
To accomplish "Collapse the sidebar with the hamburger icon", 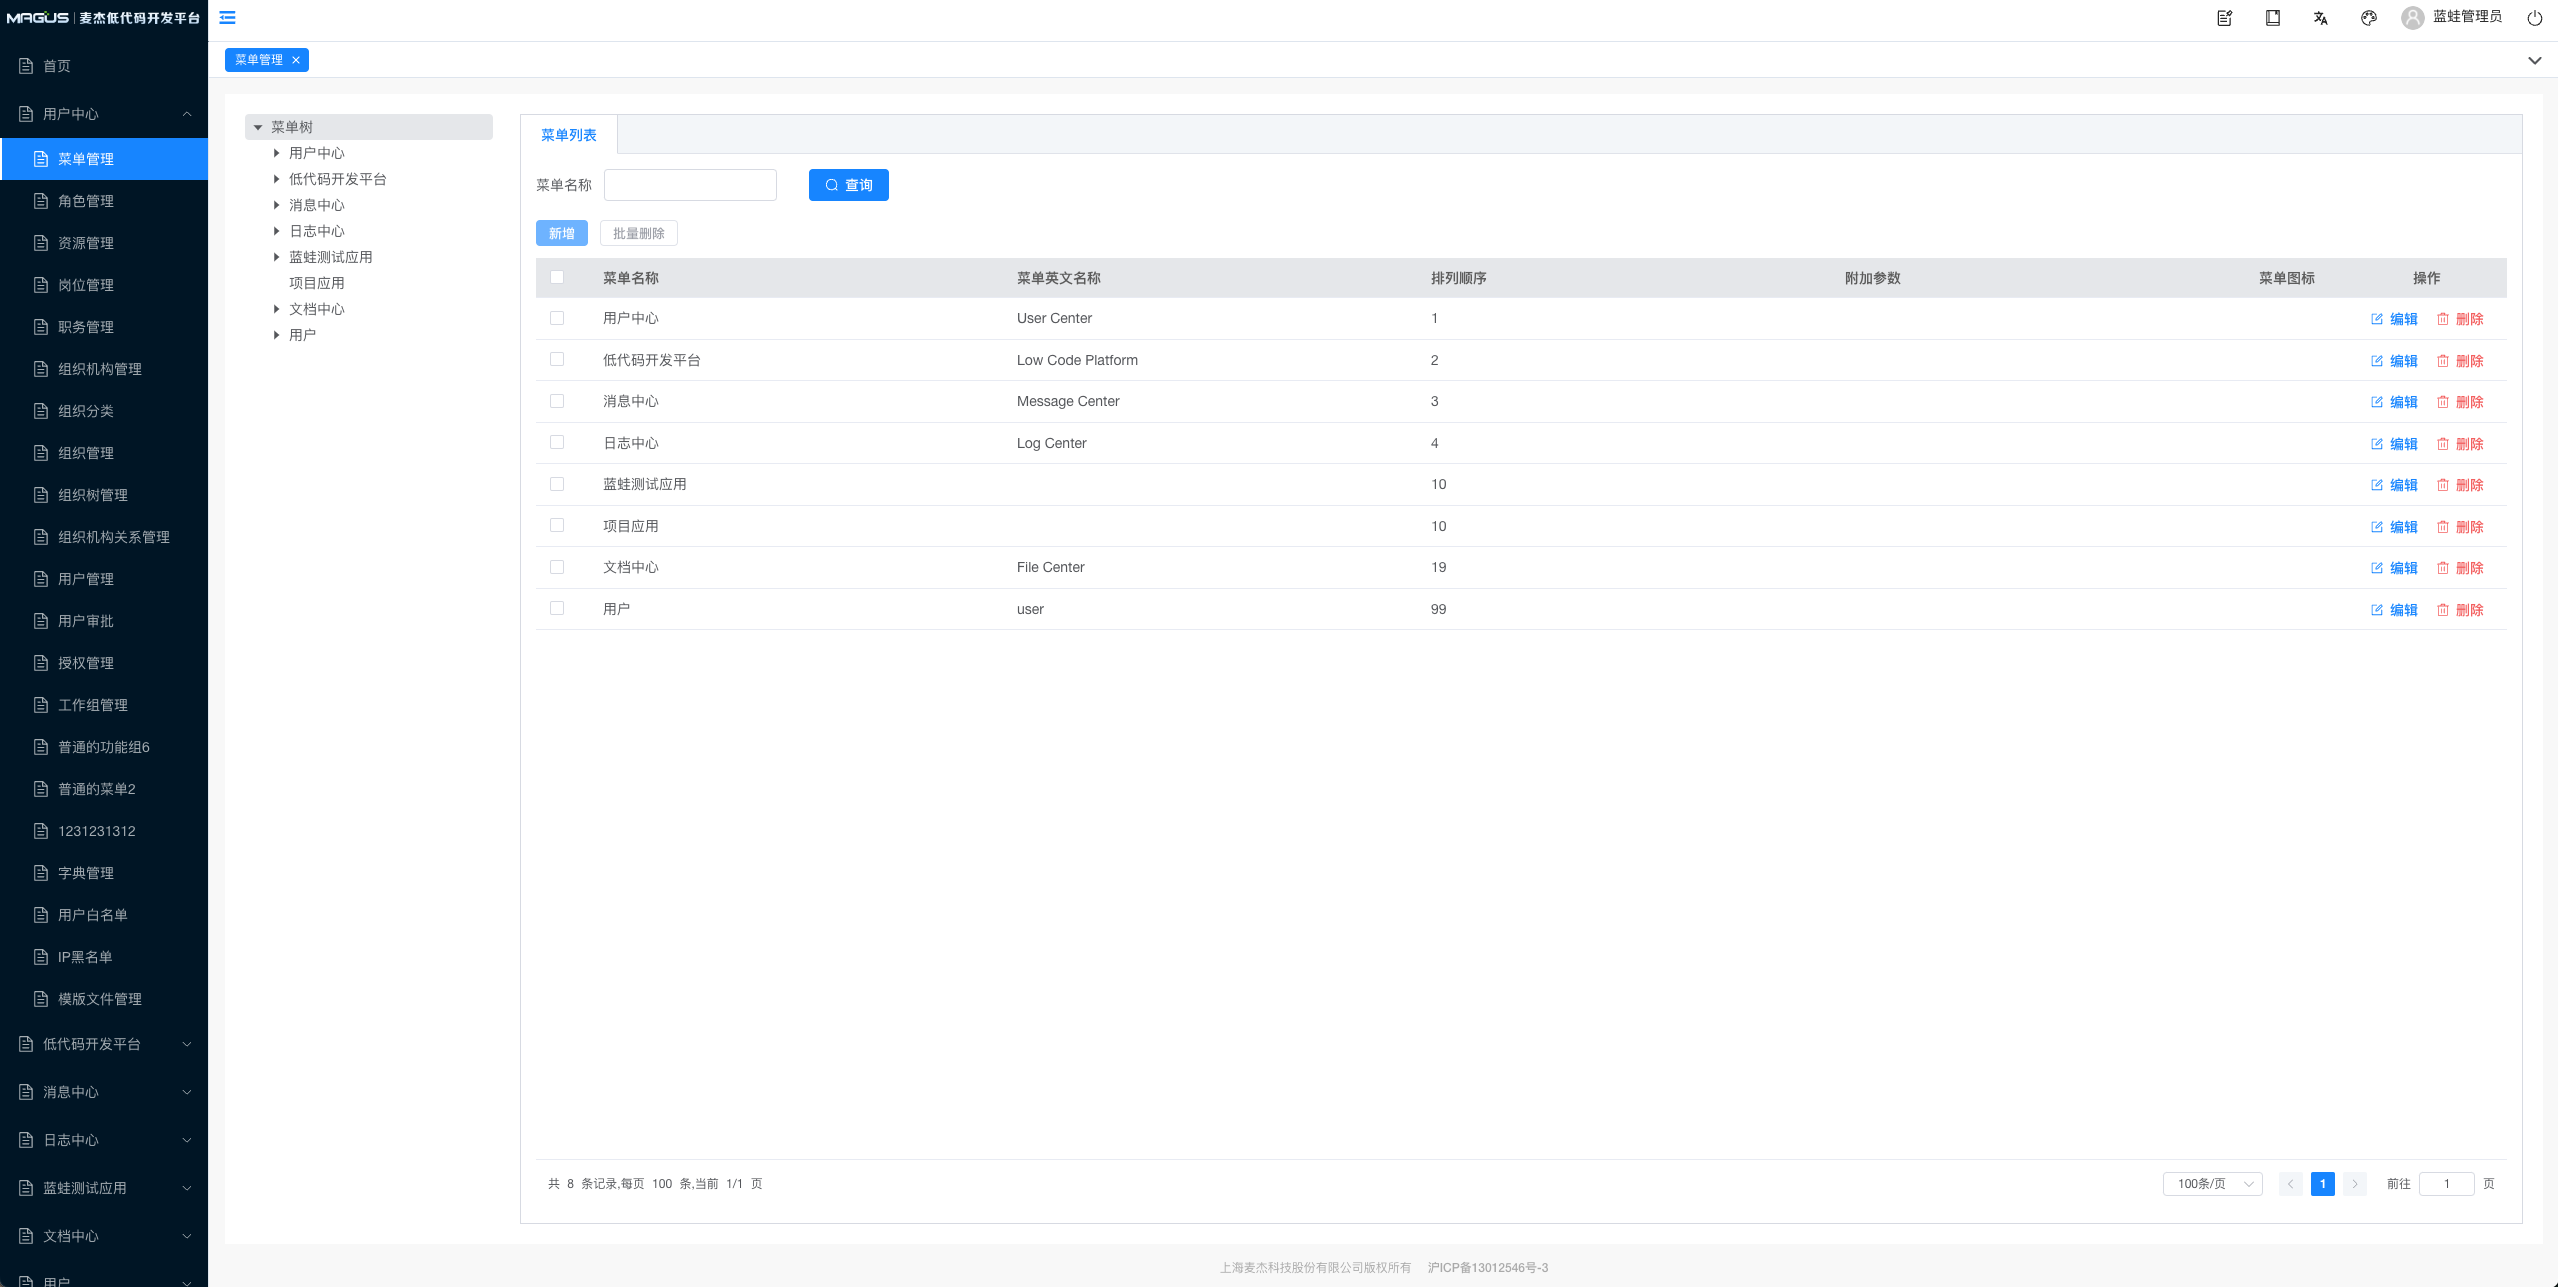I will point(228,17).
